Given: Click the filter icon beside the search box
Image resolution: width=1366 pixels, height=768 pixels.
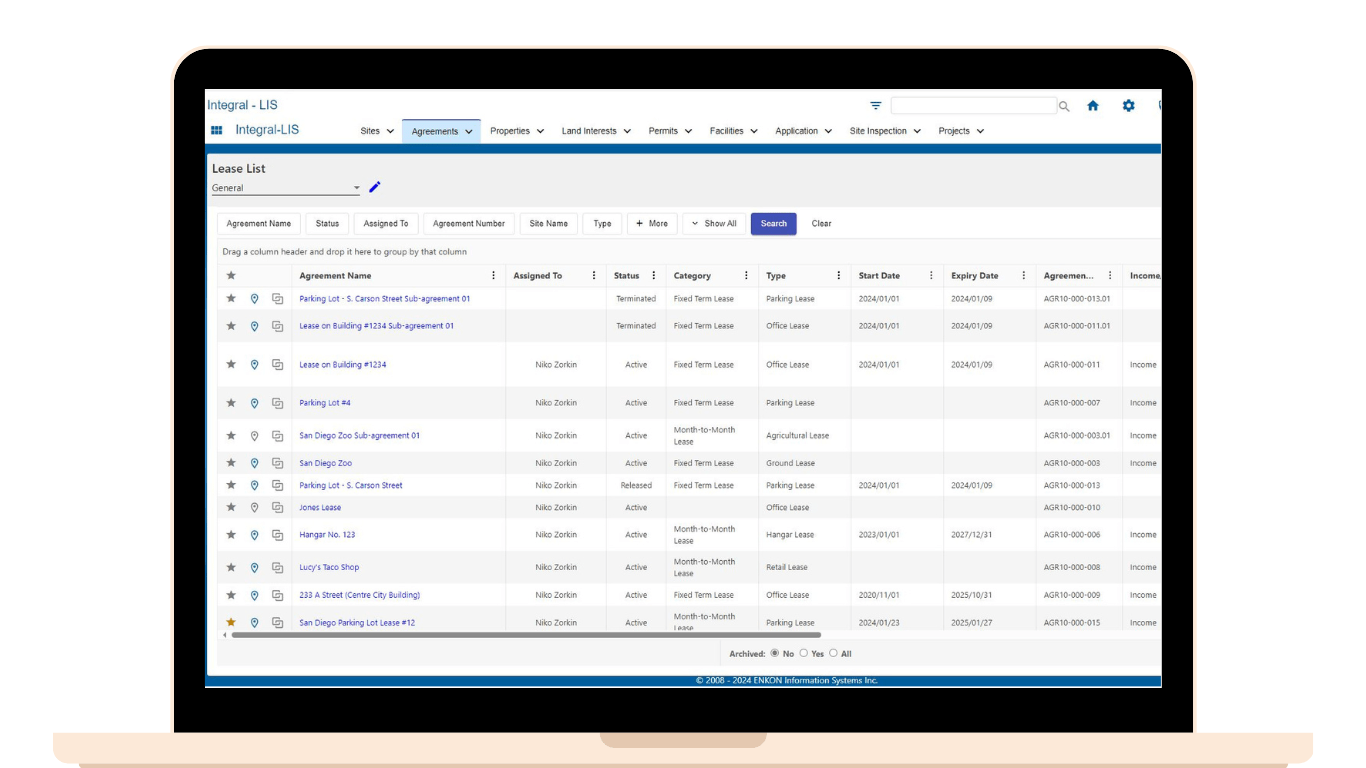Looking at the screenshot, I should click(876, 106).
